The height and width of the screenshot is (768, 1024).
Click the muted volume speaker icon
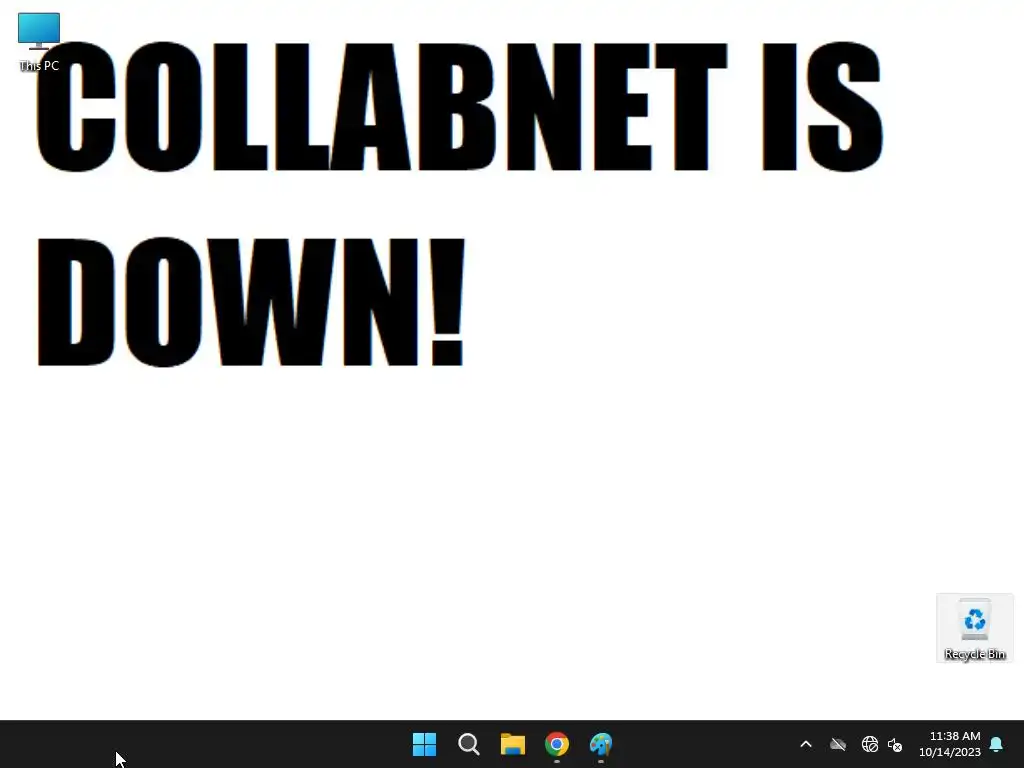click(x=895, y=744)
